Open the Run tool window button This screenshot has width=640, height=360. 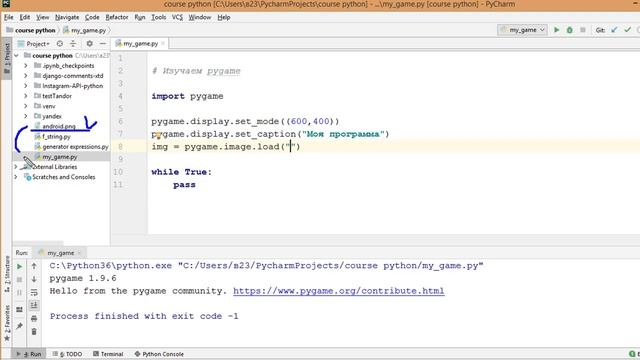coord(29,354)
